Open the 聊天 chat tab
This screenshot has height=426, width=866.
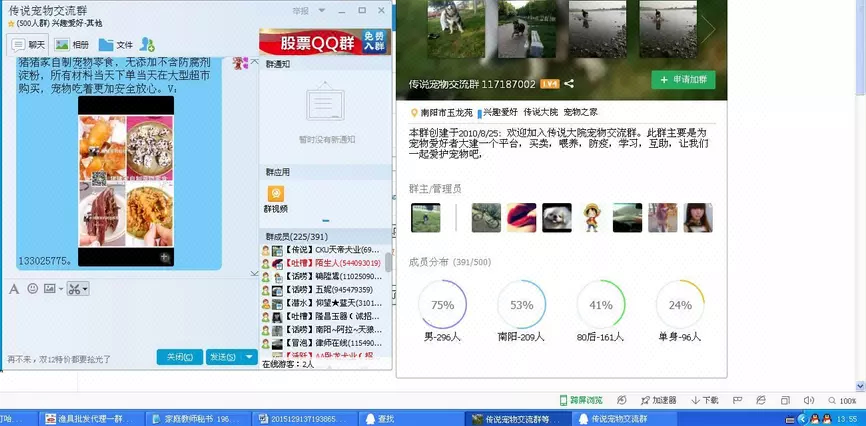click(x=29, y=45)
